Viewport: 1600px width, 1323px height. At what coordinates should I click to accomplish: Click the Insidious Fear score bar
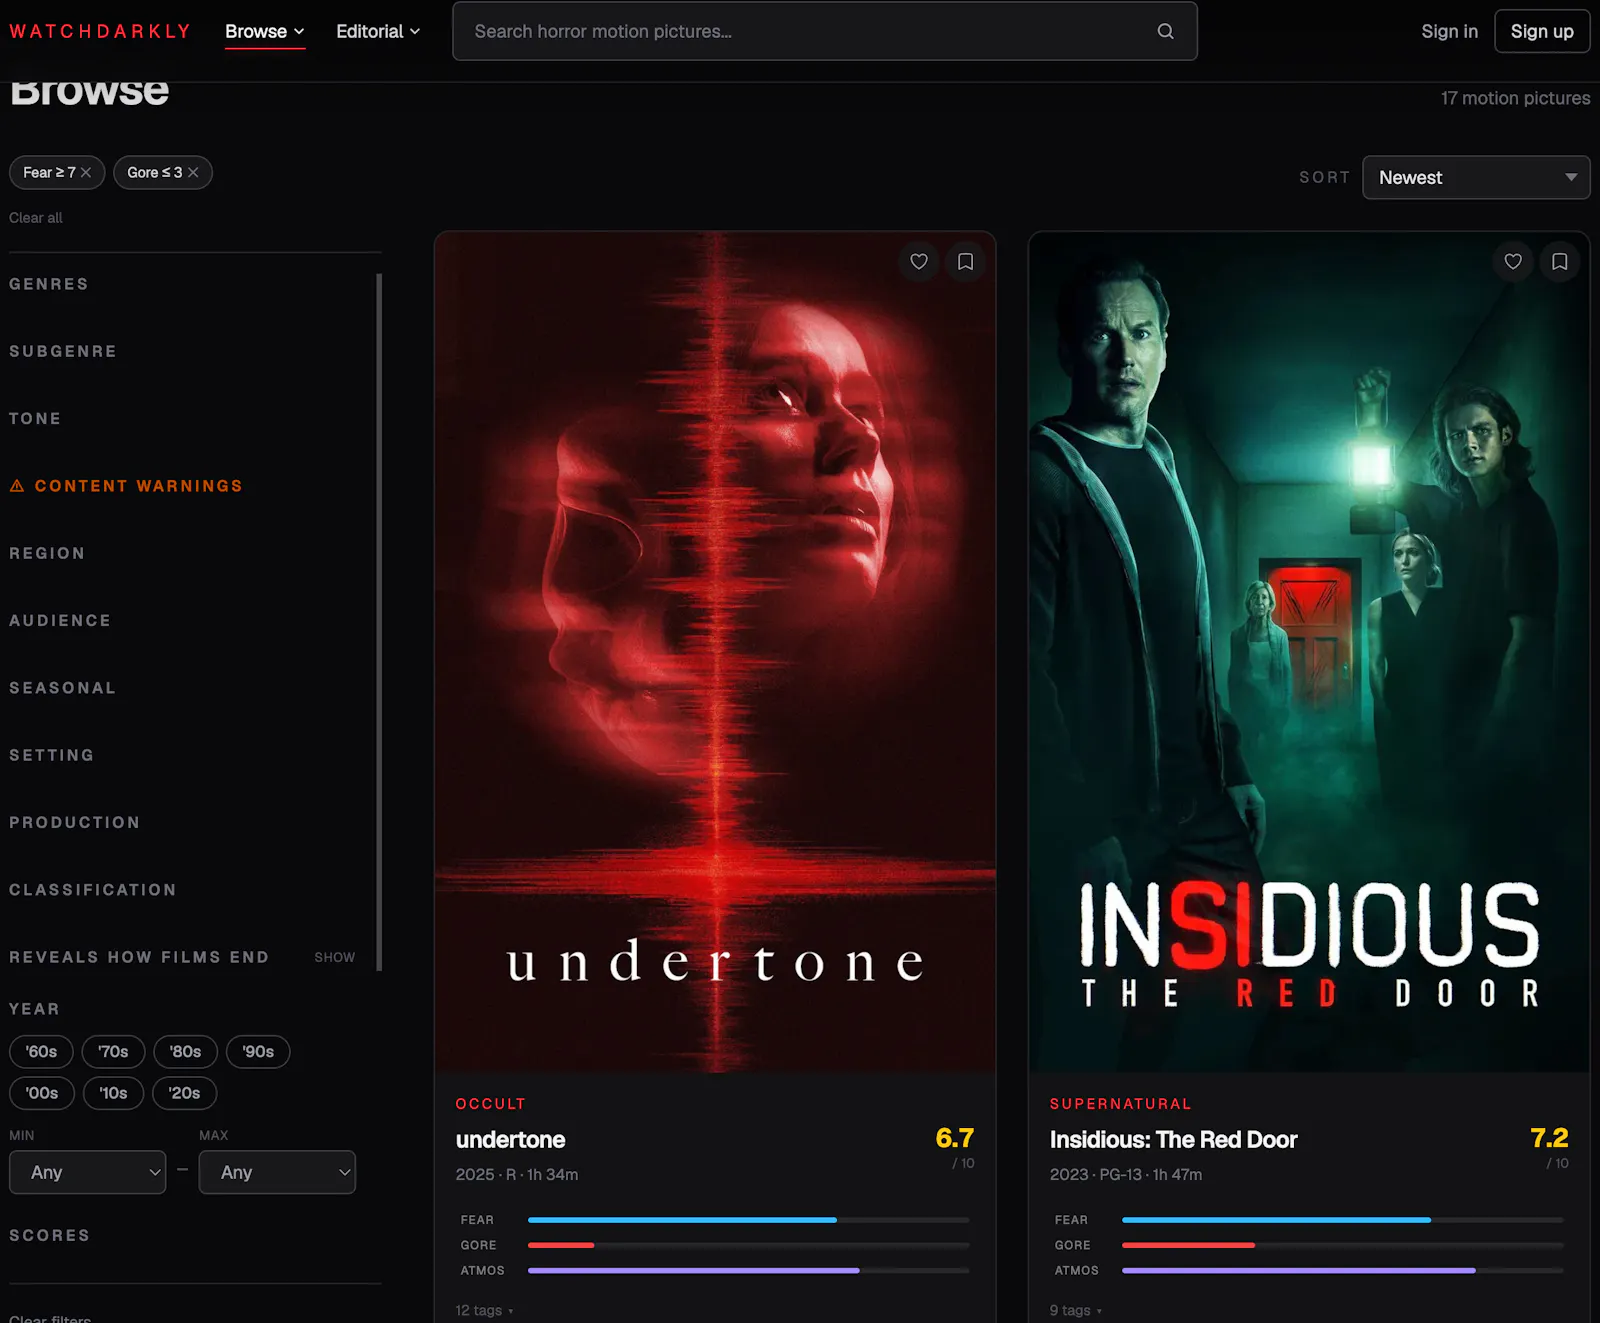tap(1342, 1220)
